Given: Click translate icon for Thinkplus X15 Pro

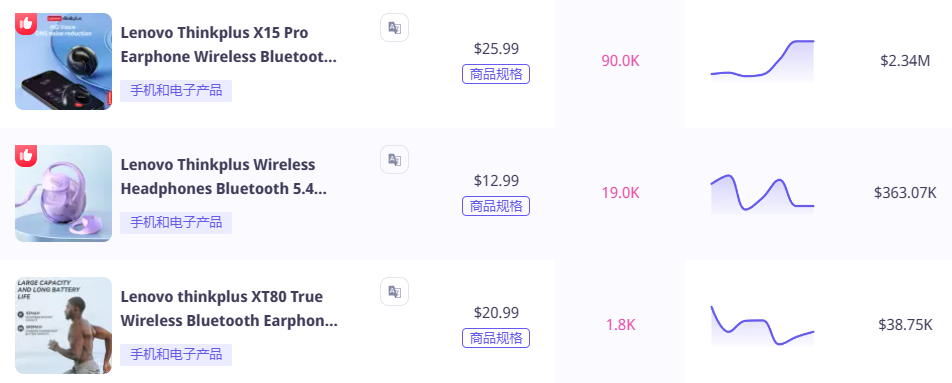Looking at the screenshot, I should point(395,27).
